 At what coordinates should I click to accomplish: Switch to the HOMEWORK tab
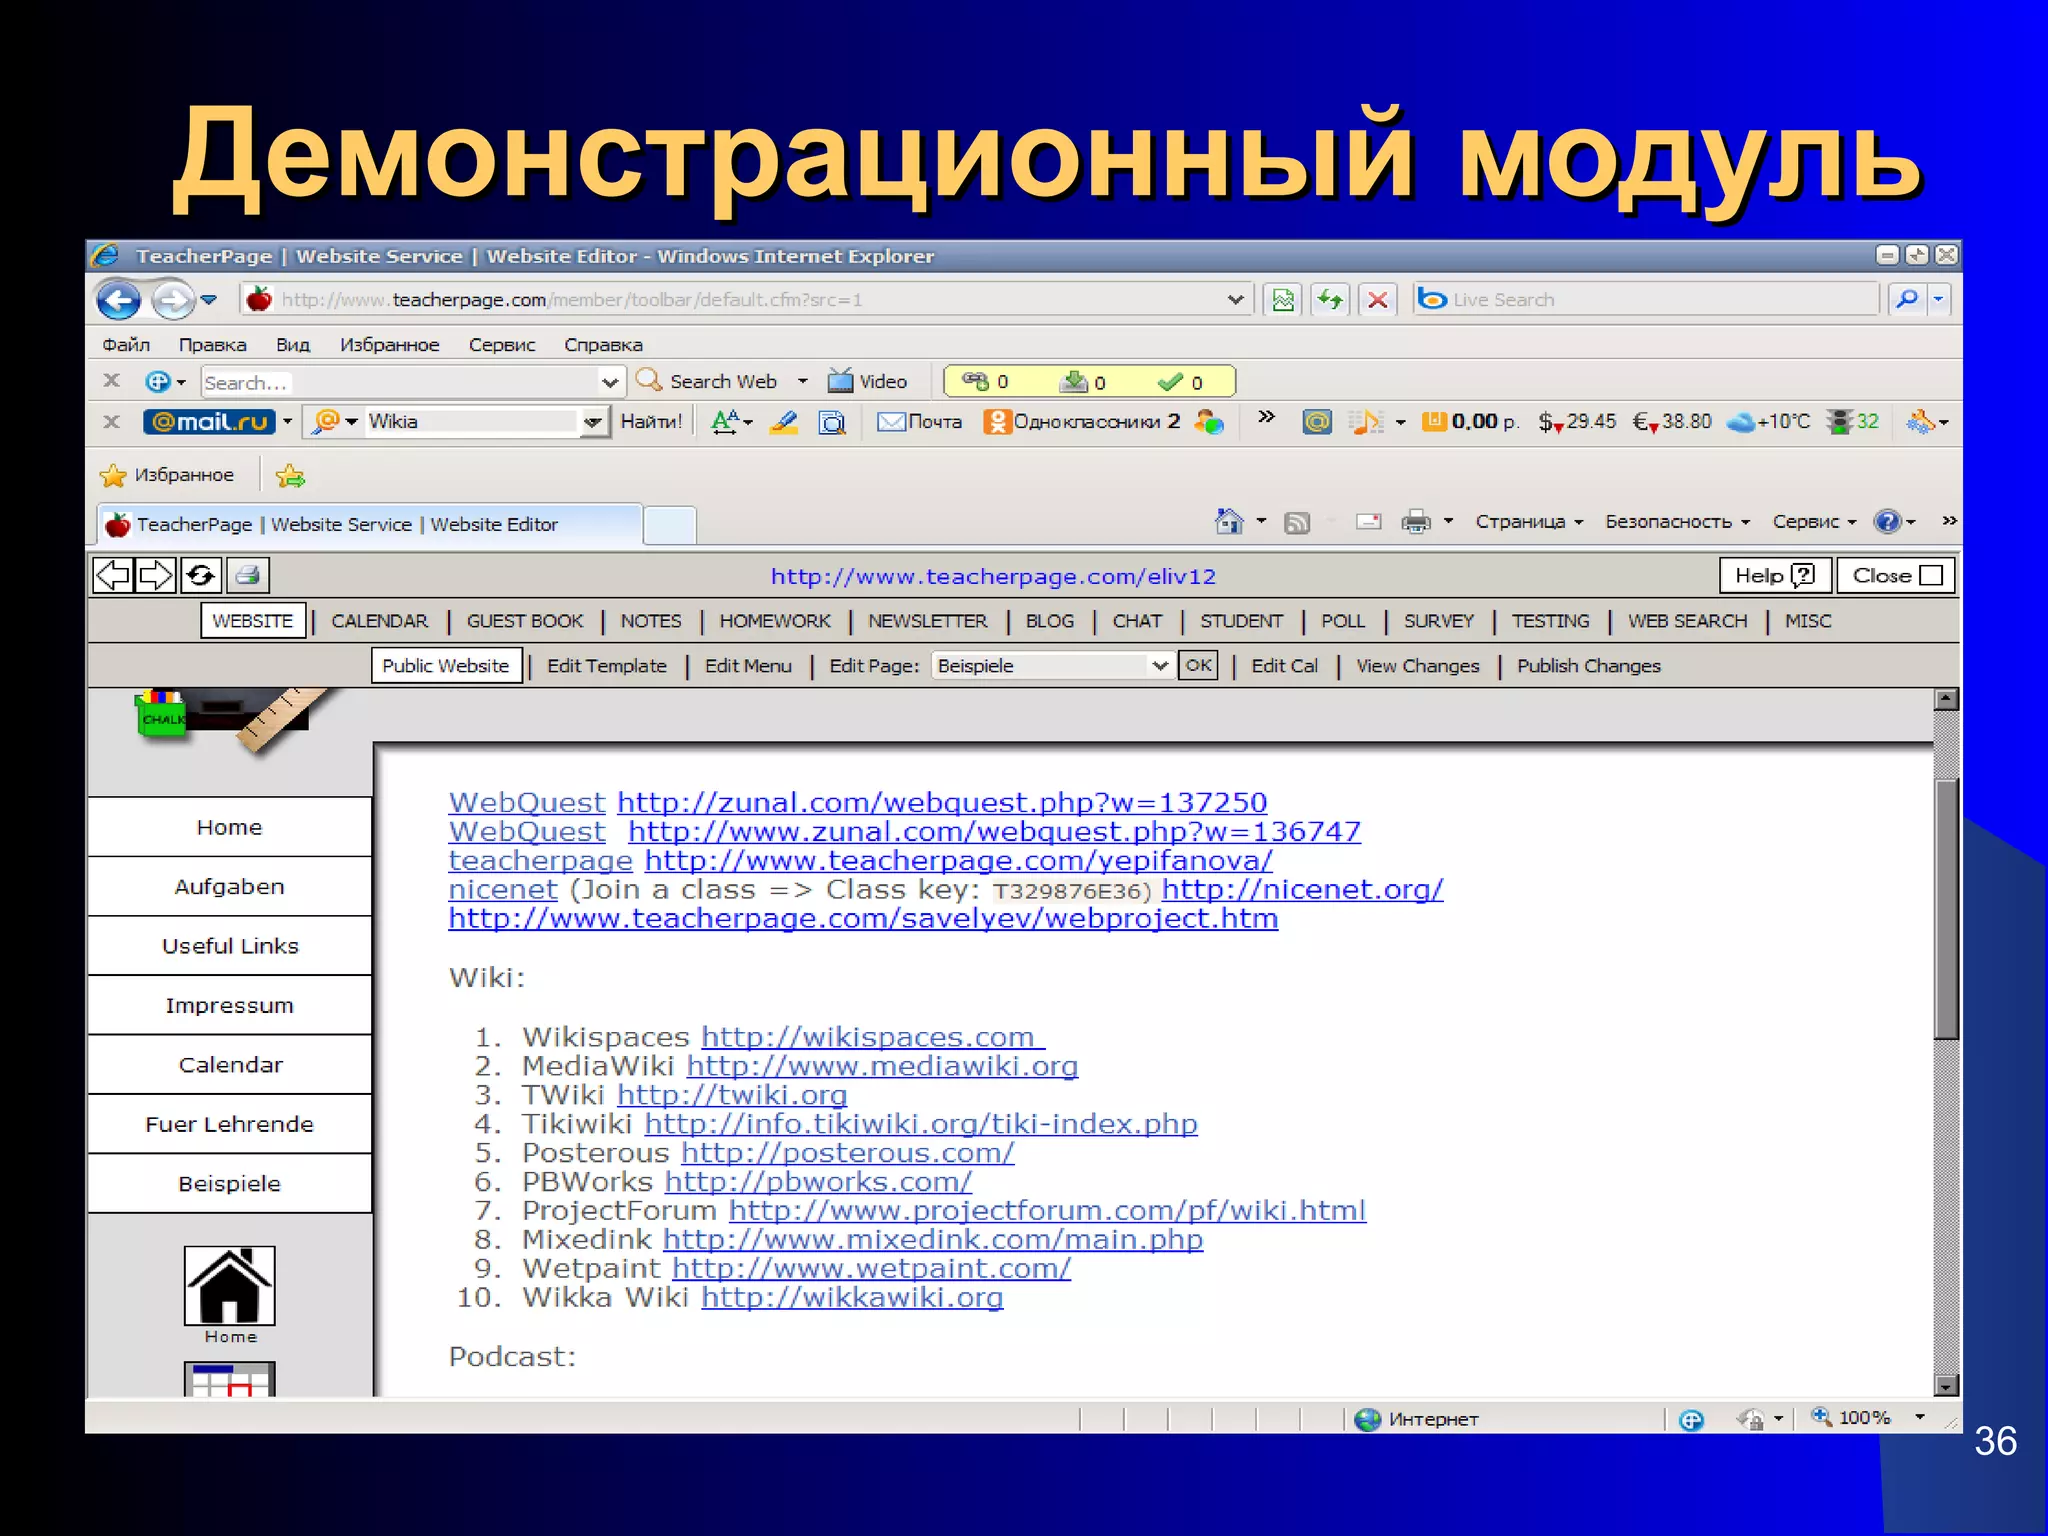click(x=775, y=621)
